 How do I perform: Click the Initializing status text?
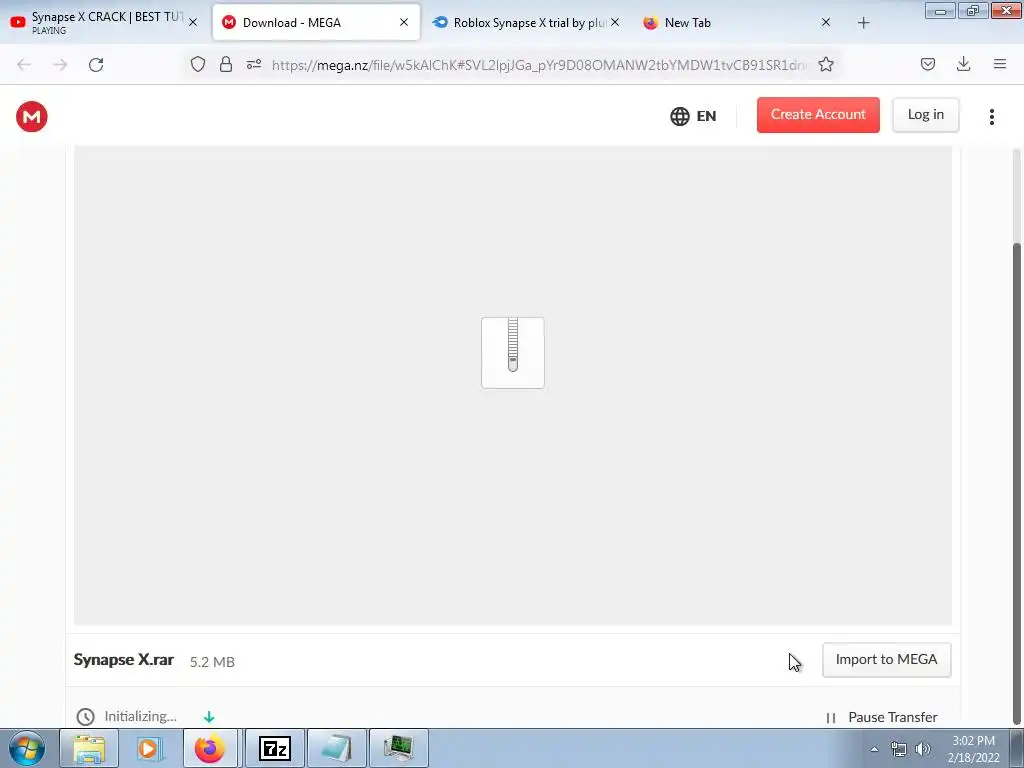140,716
